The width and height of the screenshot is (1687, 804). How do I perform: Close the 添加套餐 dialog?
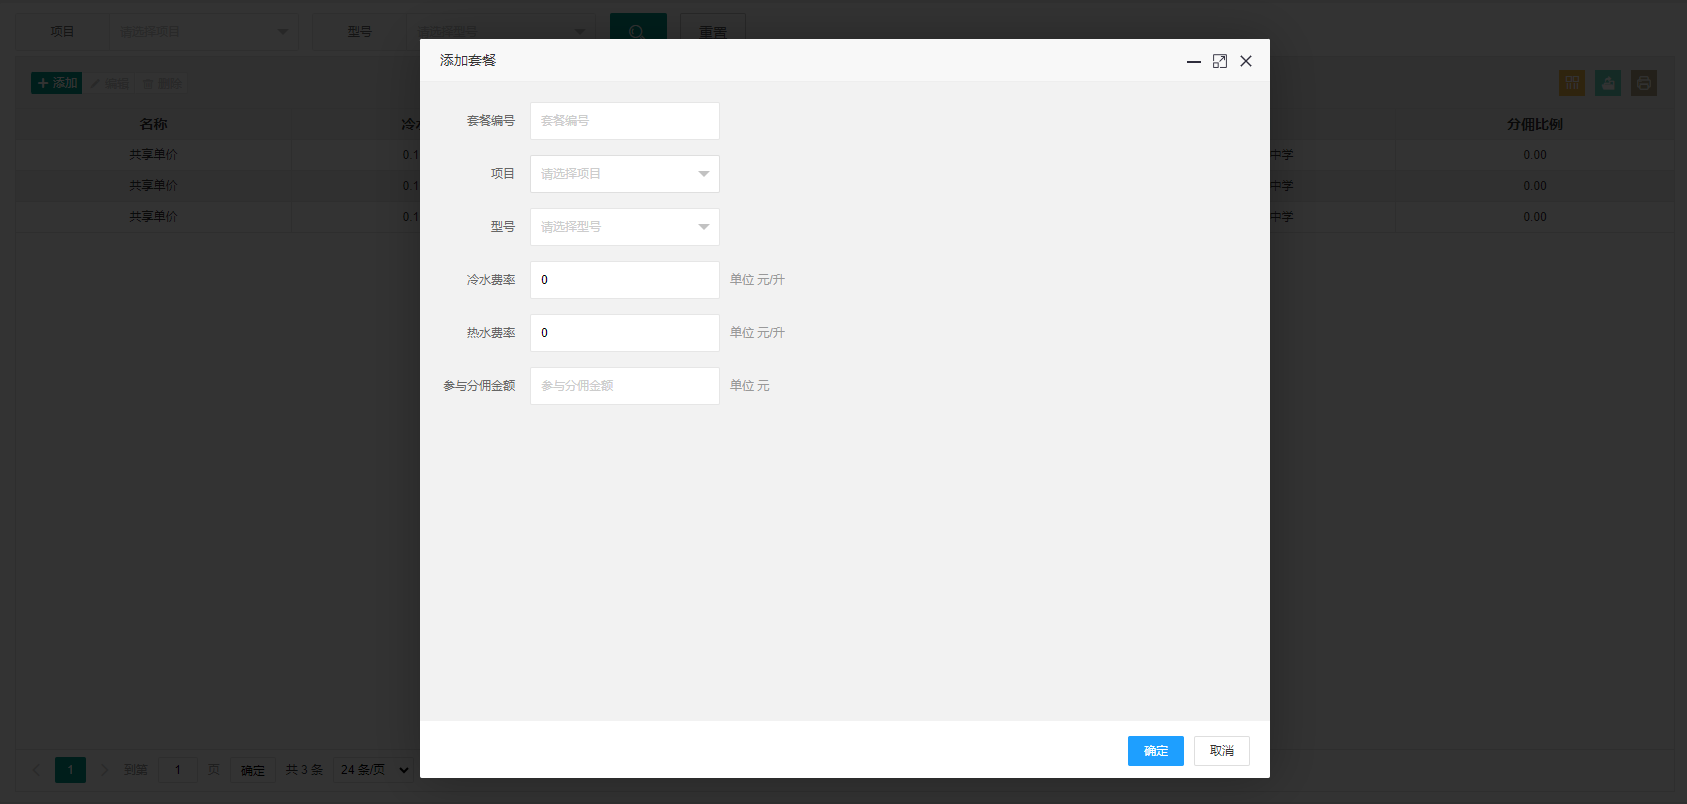coord(1246,61)
